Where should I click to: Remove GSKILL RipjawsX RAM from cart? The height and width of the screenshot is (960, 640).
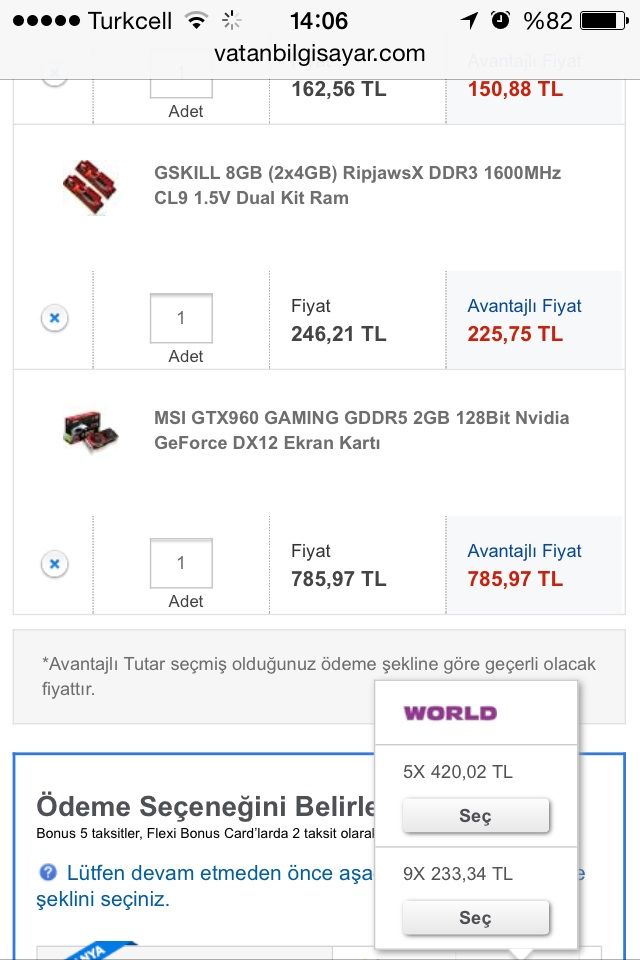(x=54, y=318)
